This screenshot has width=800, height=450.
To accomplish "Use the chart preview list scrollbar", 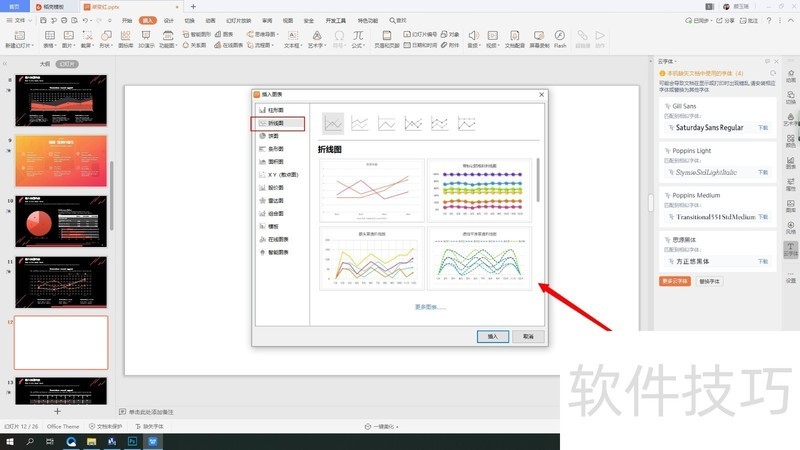I will tap(537, 180).
